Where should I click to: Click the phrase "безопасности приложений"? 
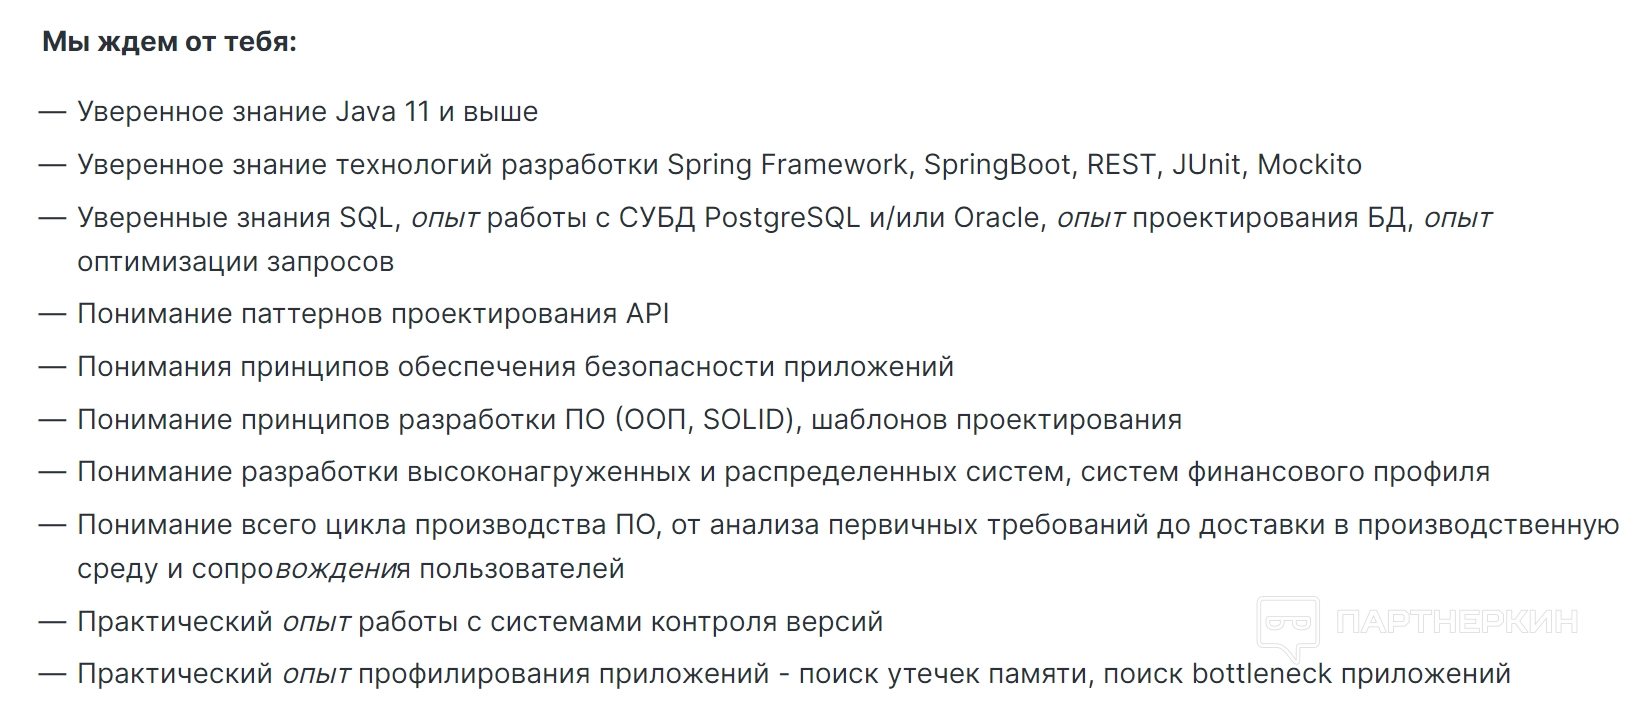pos(768,366)
